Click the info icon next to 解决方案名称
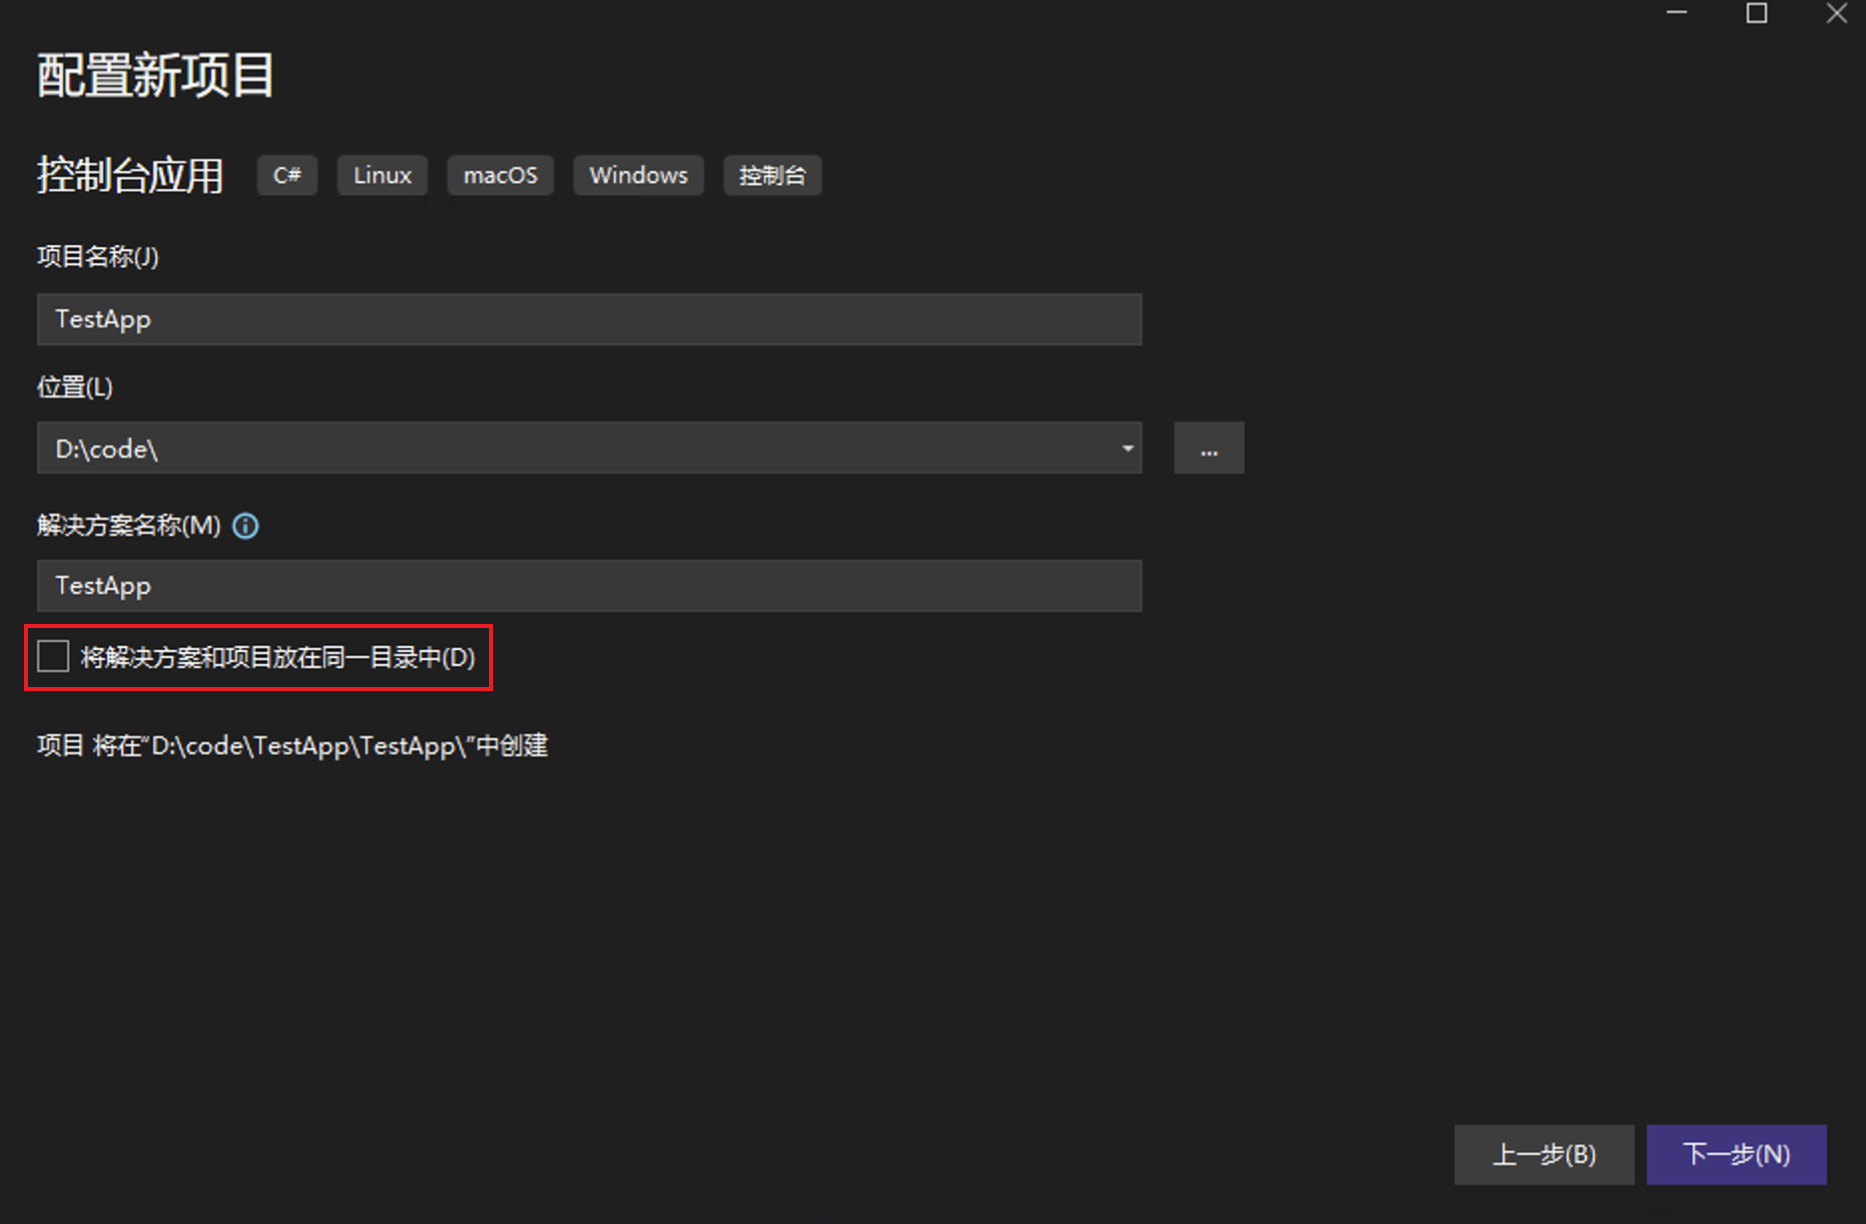Screen dimensions: 1866x1224 [245, 526]
